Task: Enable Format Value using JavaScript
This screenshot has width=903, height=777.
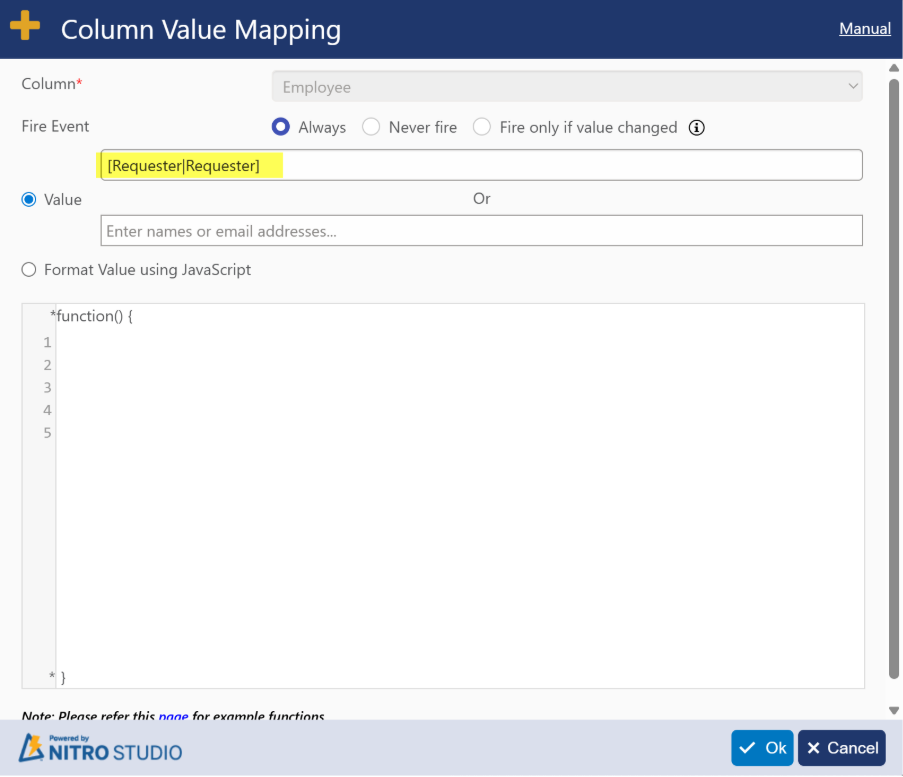Action: point(29,269)
